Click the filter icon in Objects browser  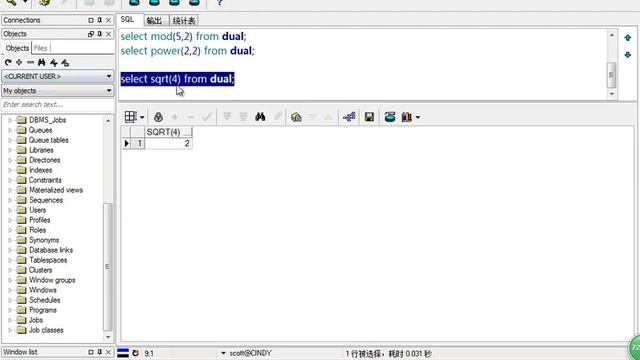pyautogui.click(x=53, y=62)
